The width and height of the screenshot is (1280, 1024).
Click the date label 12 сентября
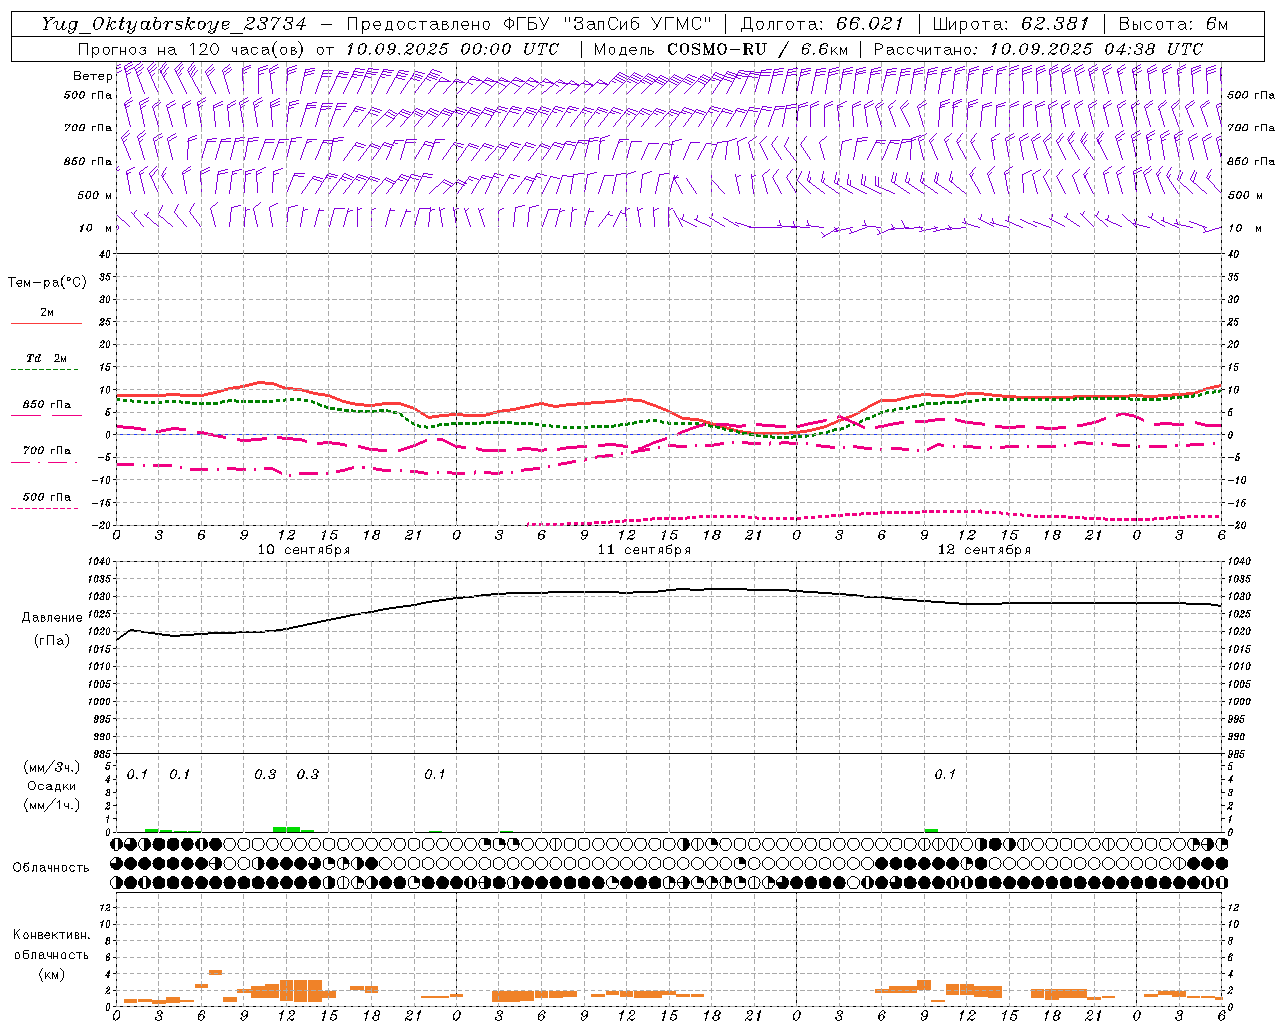(x=984, y=550)
